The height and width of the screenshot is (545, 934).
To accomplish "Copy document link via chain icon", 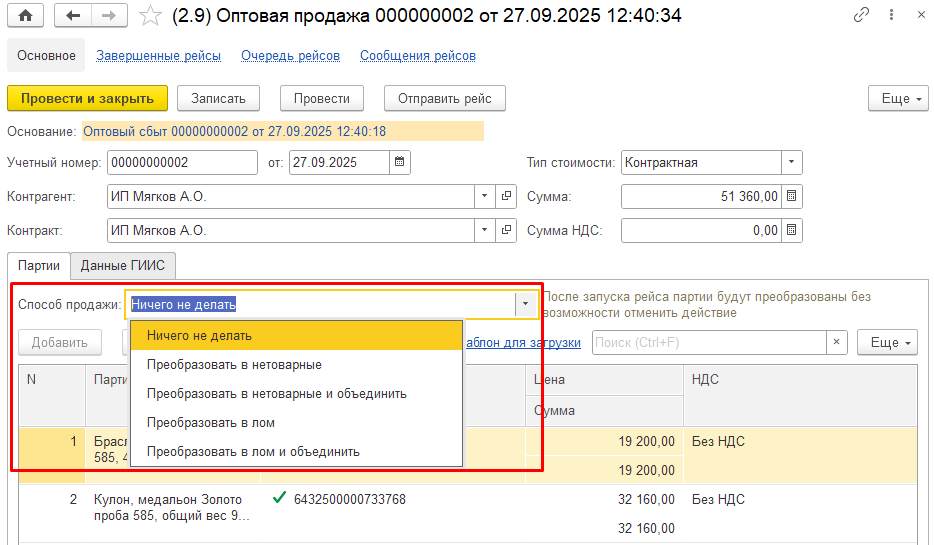I will 861,16.
